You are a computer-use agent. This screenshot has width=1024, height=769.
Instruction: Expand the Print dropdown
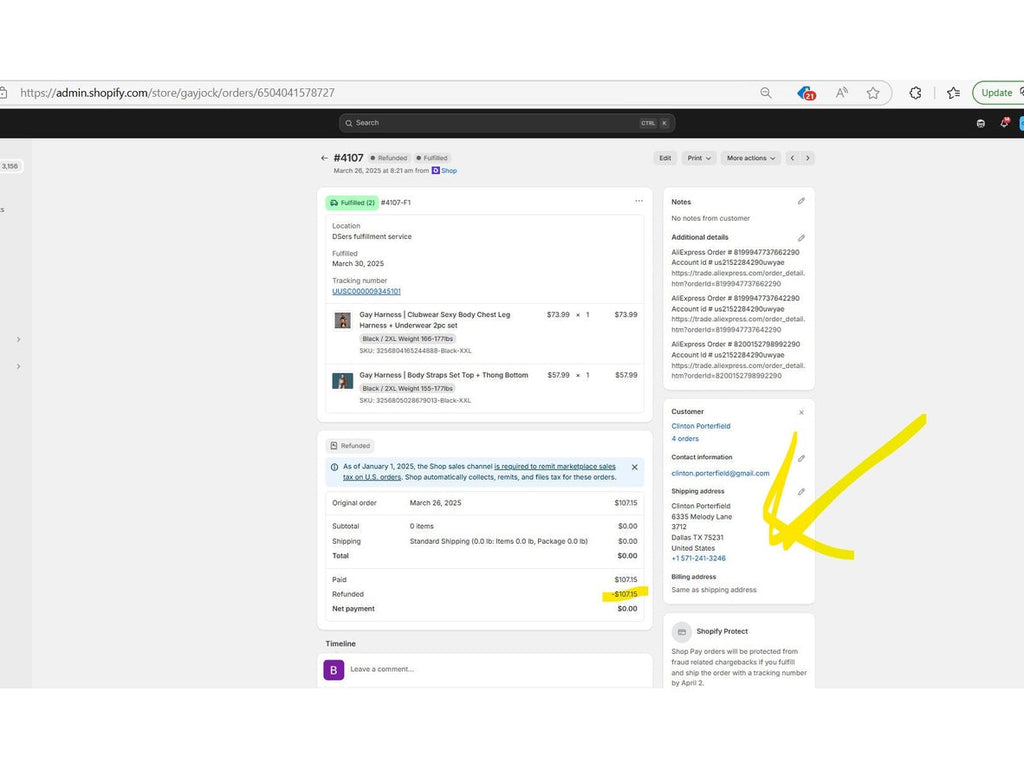[x=698, y=158]
